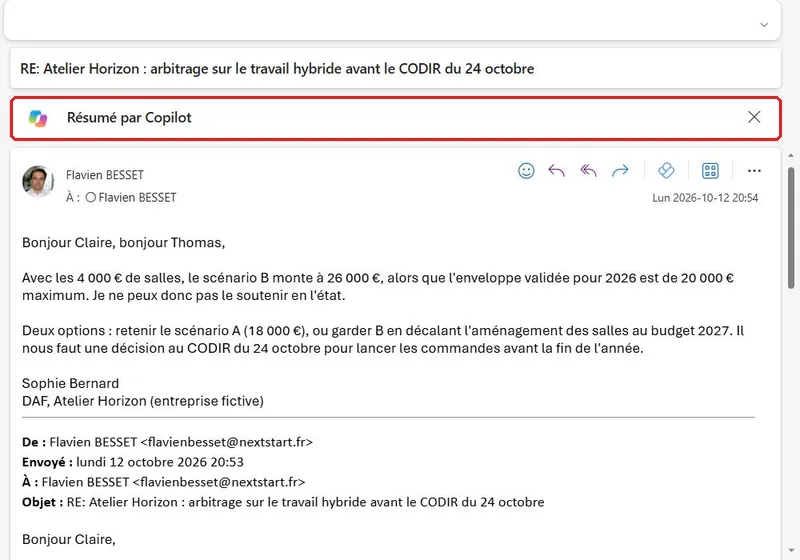The height and width of the screenshot is (560, 800).
Task: React to the message with the smiley icon
Action: [526, 171]
